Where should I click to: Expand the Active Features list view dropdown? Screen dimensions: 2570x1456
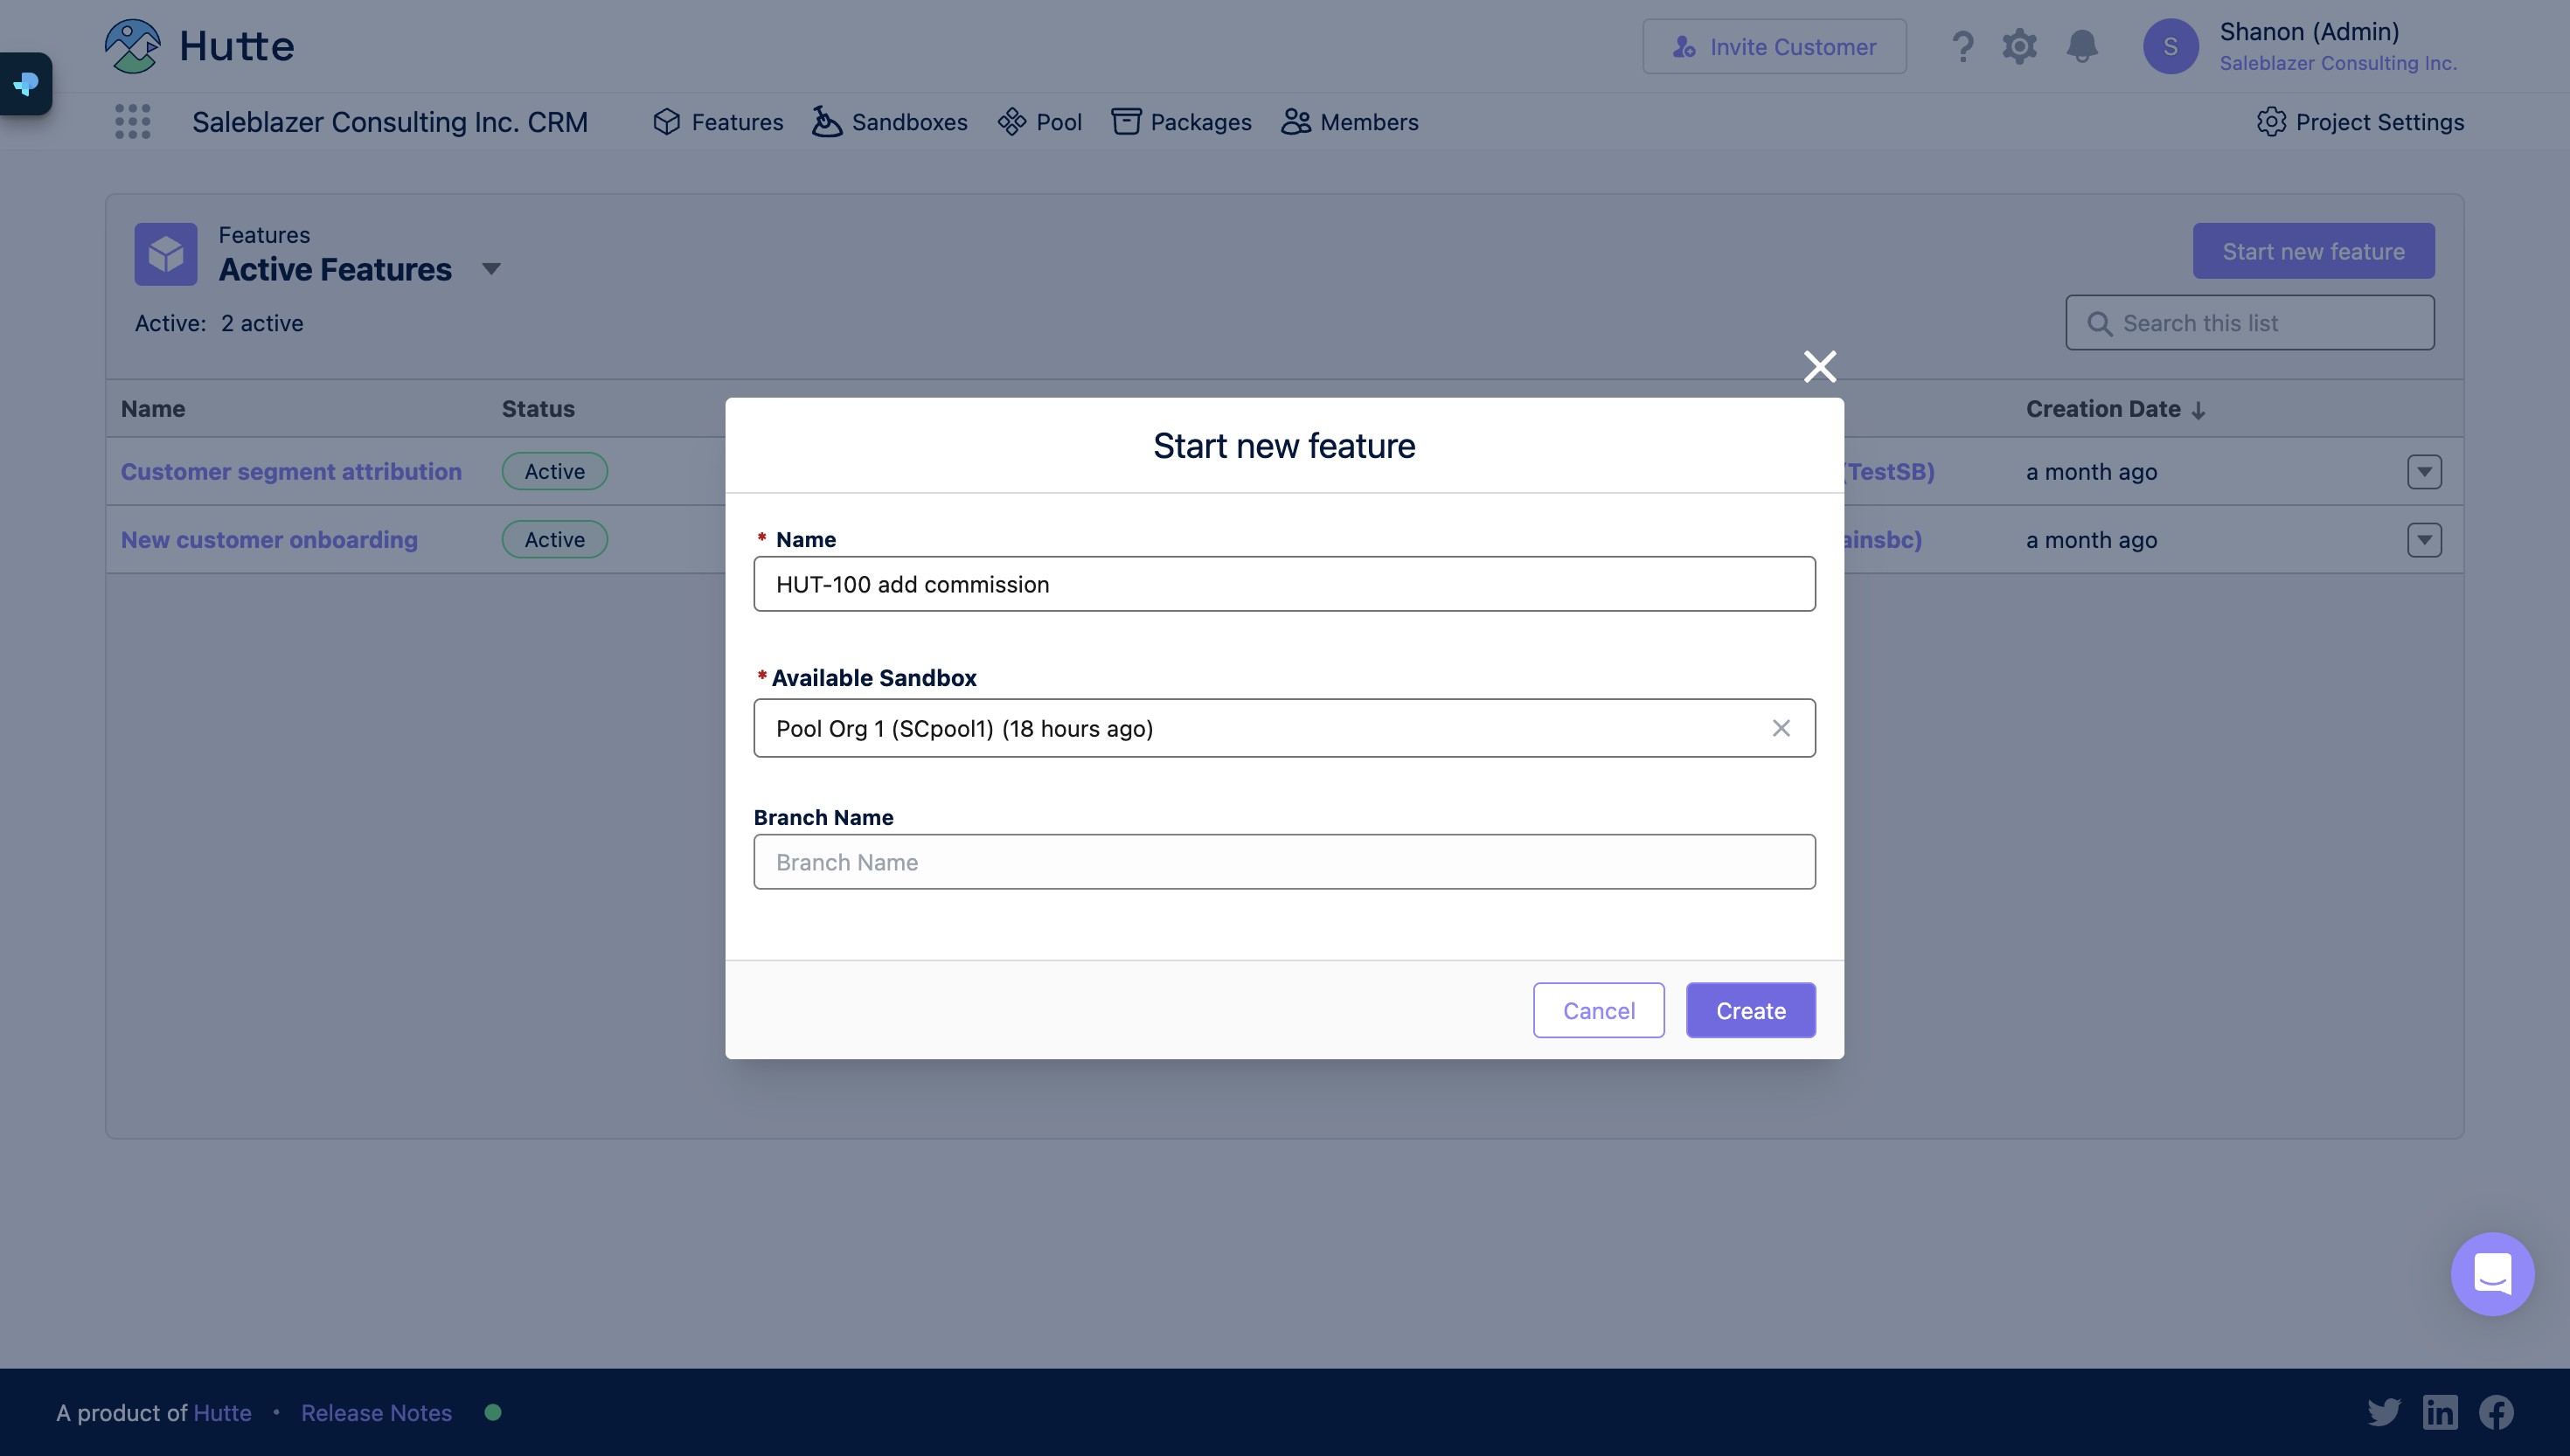(491, 269)
